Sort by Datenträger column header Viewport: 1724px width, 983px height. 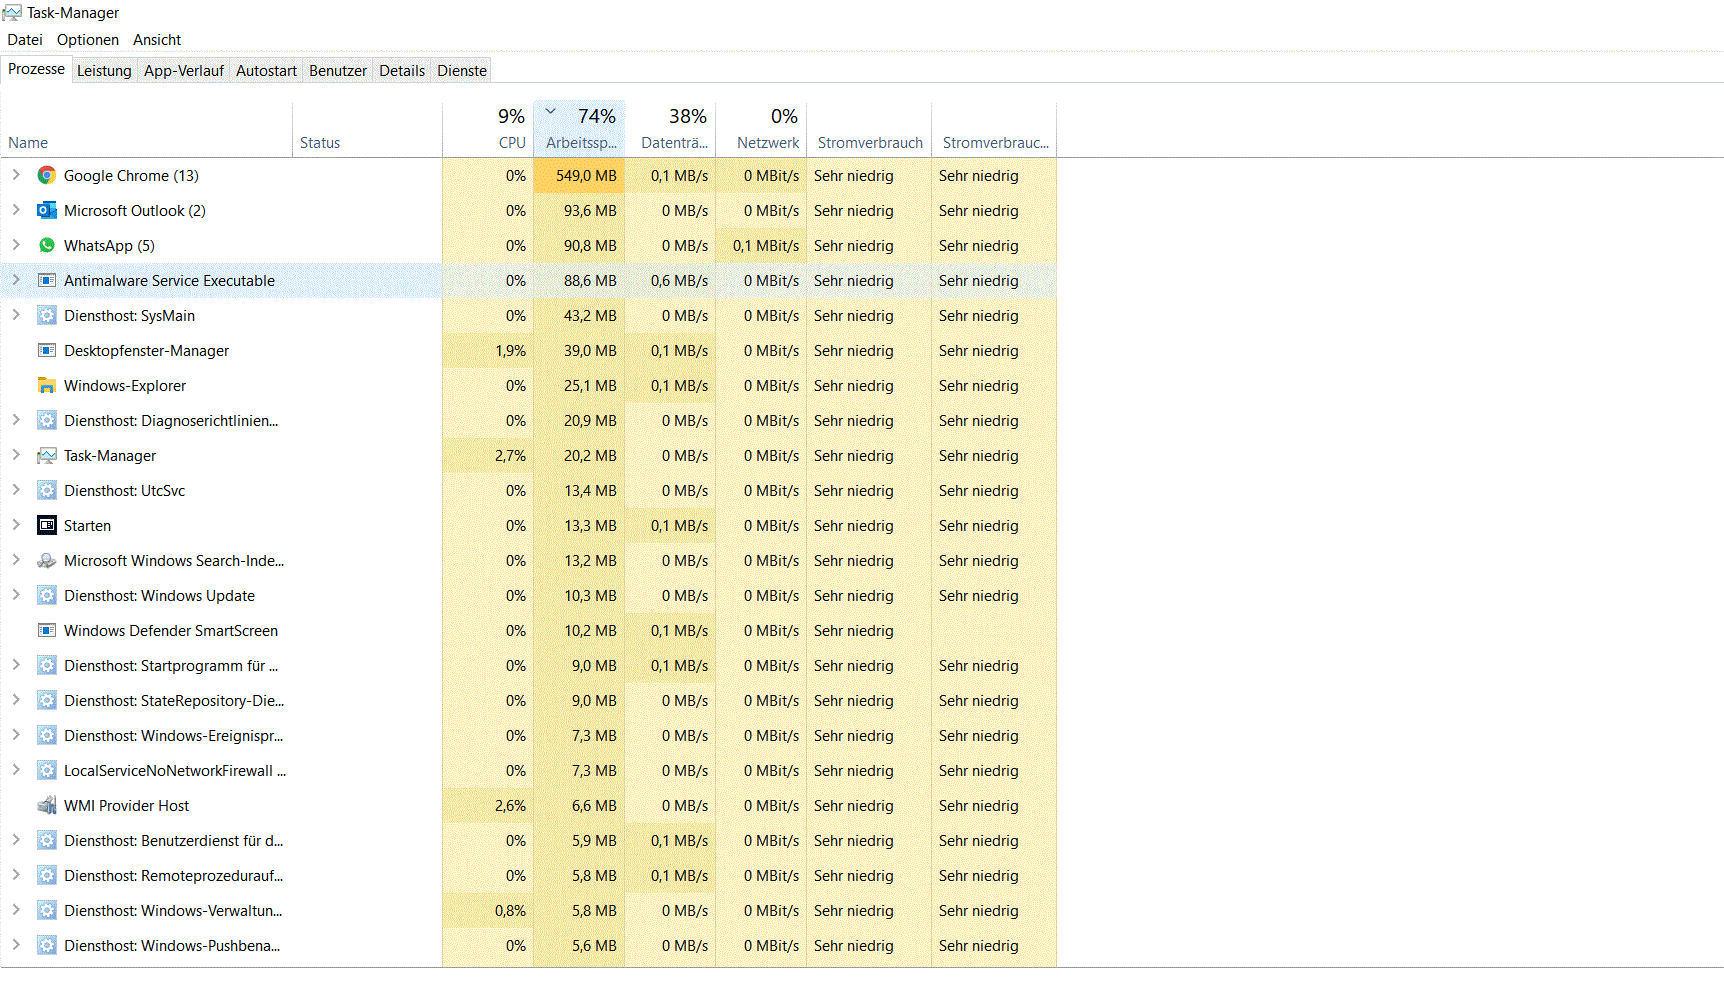tap(670, 130)
